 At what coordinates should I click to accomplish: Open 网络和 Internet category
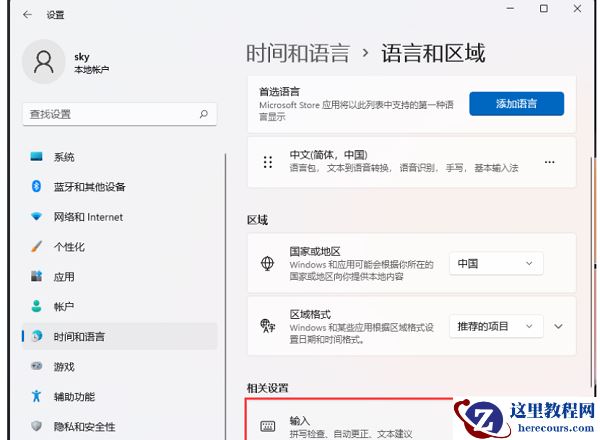119,217
